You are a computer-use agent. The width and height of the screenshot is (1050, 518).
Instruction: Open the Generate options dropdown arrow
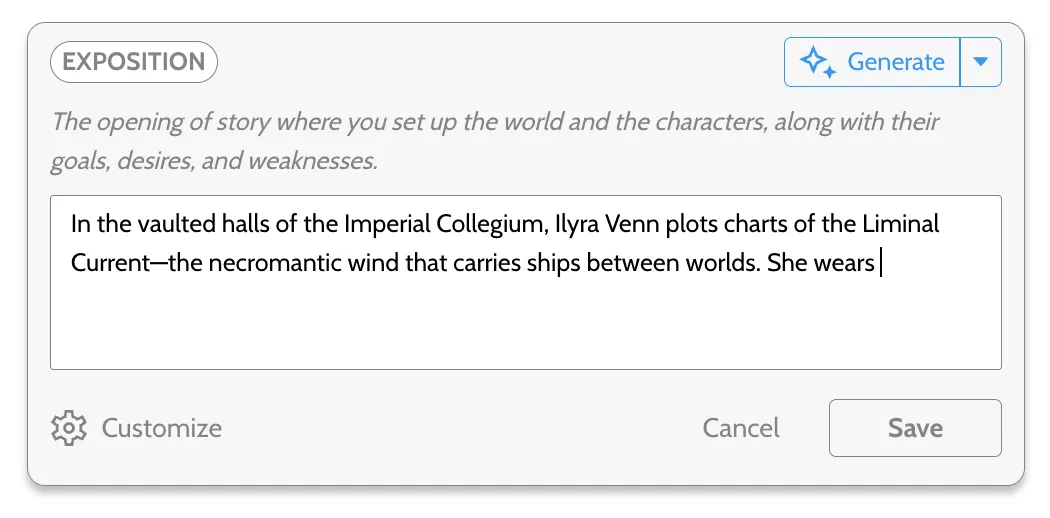pos(981,63)
